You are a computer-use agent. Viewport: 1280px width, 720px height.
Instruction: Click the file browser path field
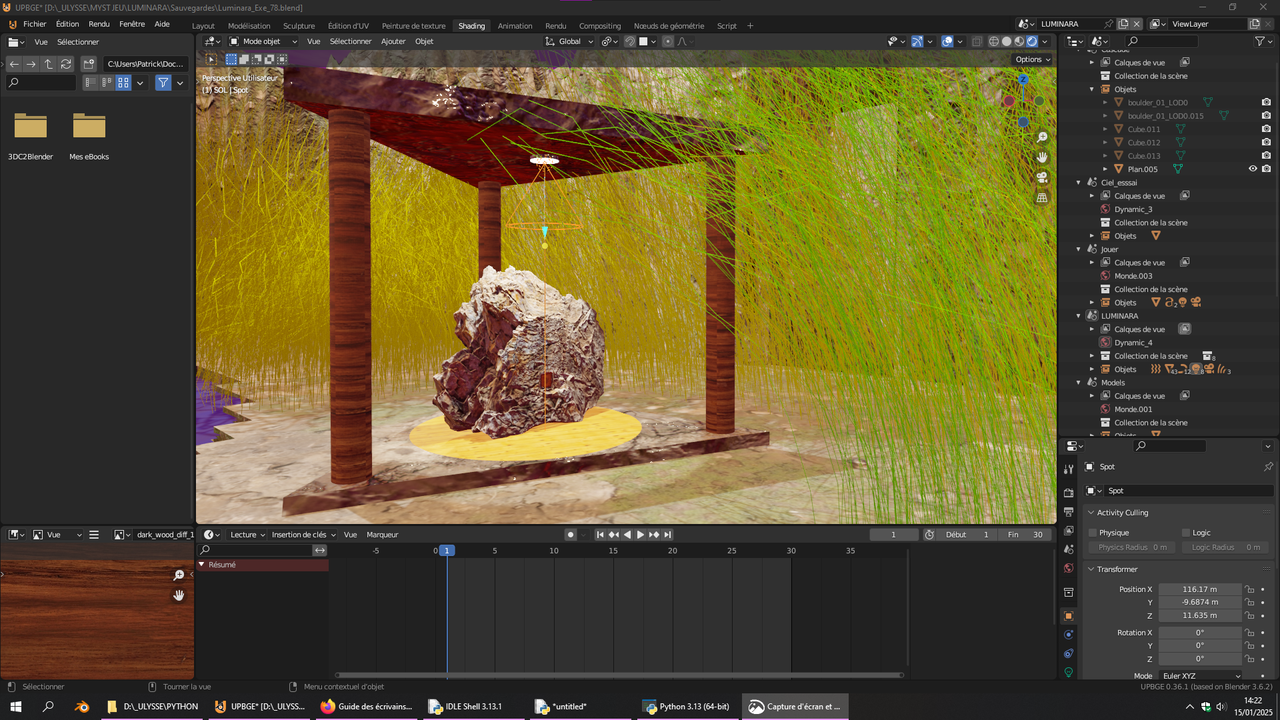pos(145,64)
